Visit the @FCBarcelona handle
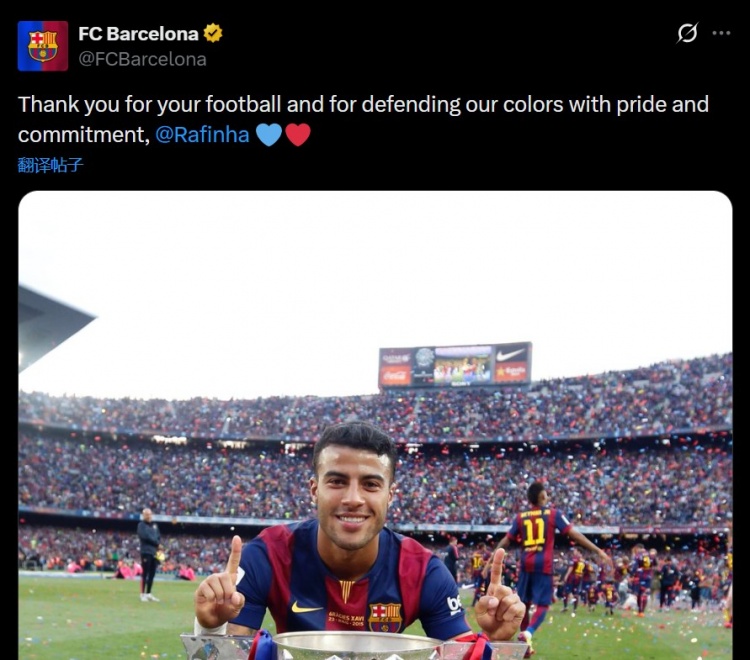This screenshot has width=750, height=660. [143, 59]
